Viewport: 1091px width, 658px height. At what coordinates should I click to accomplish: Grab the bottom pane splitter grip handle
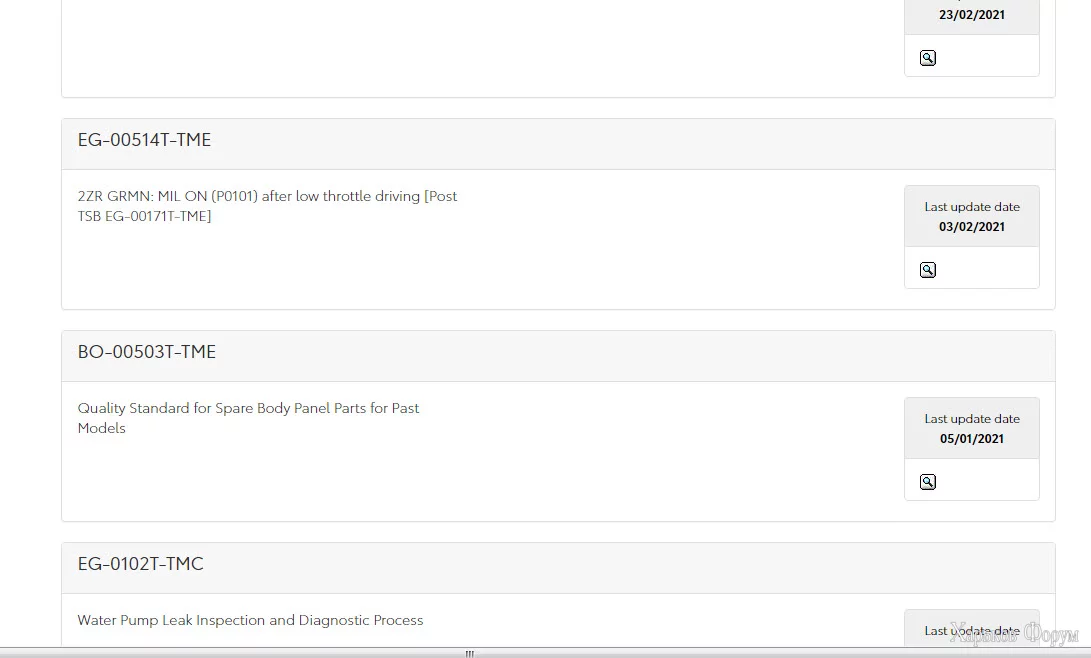coord(469,654)
